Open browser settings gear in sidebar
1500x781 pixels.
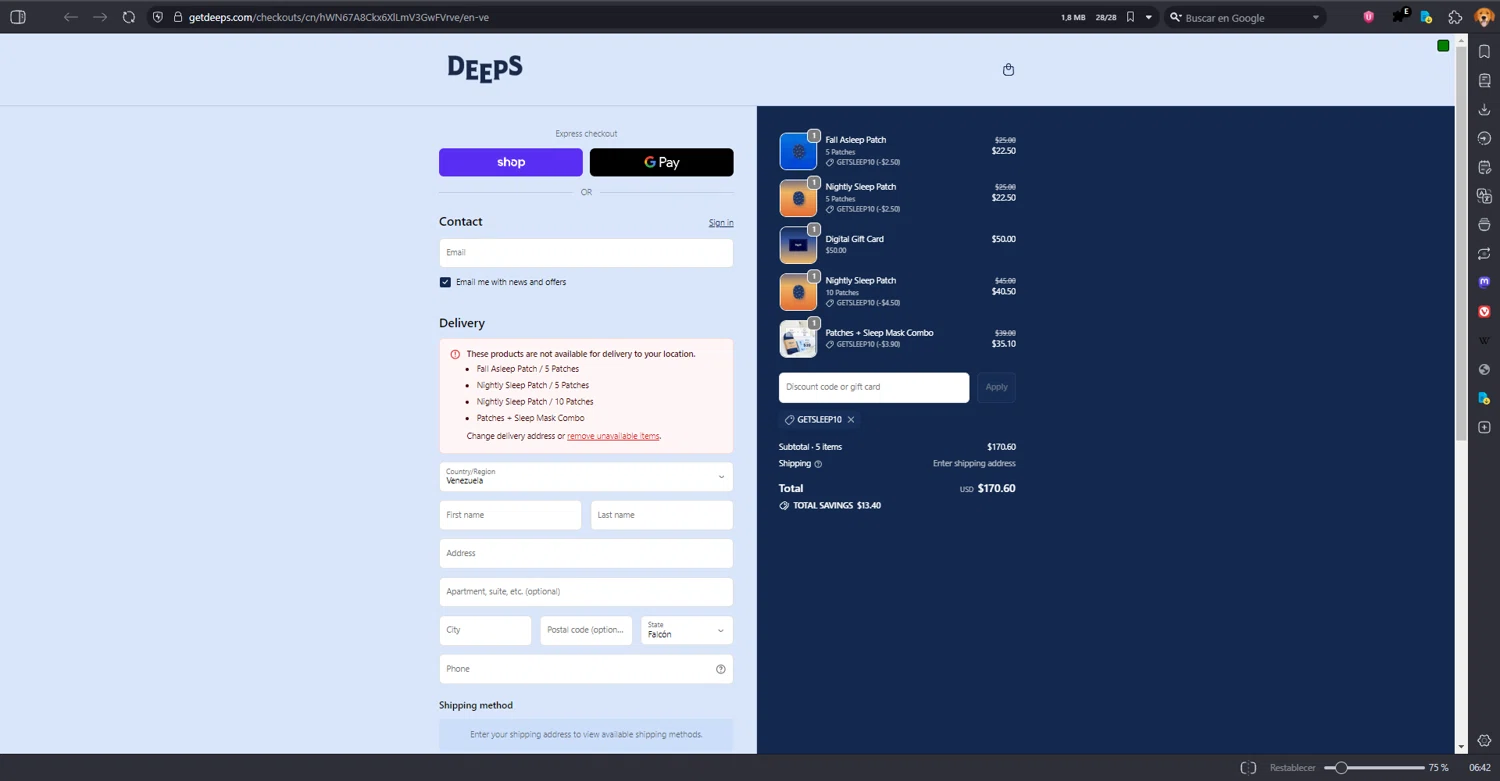[1484, 741]
